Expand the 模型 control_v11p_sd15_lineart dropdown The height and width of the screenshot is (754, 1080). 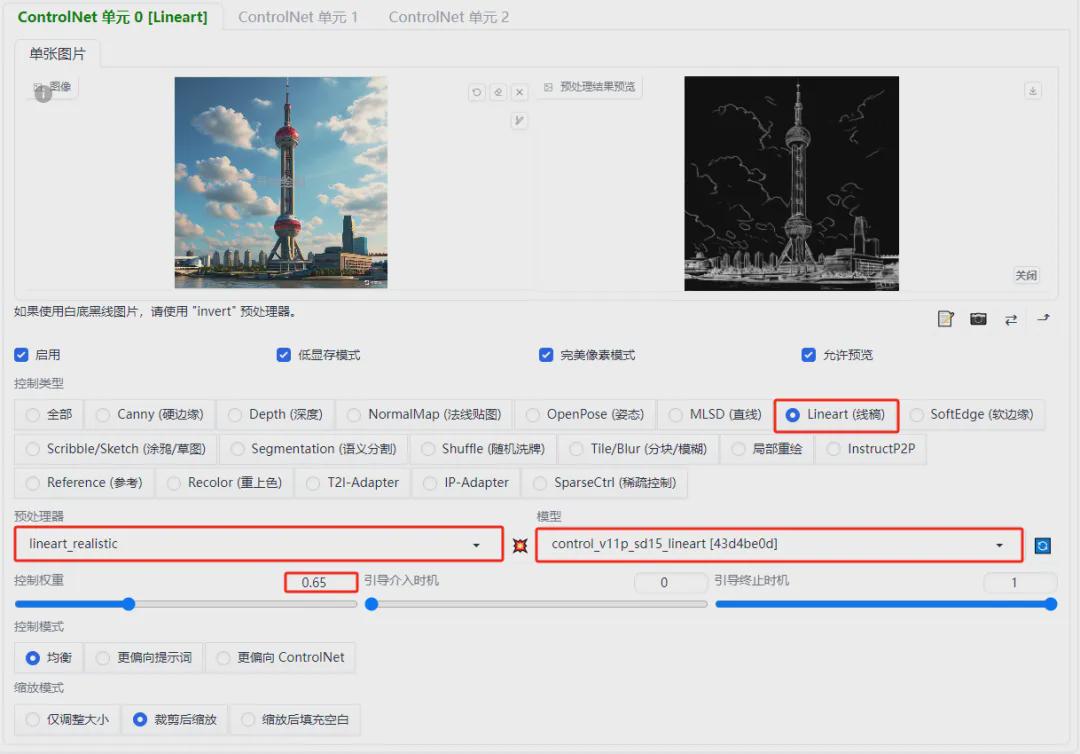778,544
